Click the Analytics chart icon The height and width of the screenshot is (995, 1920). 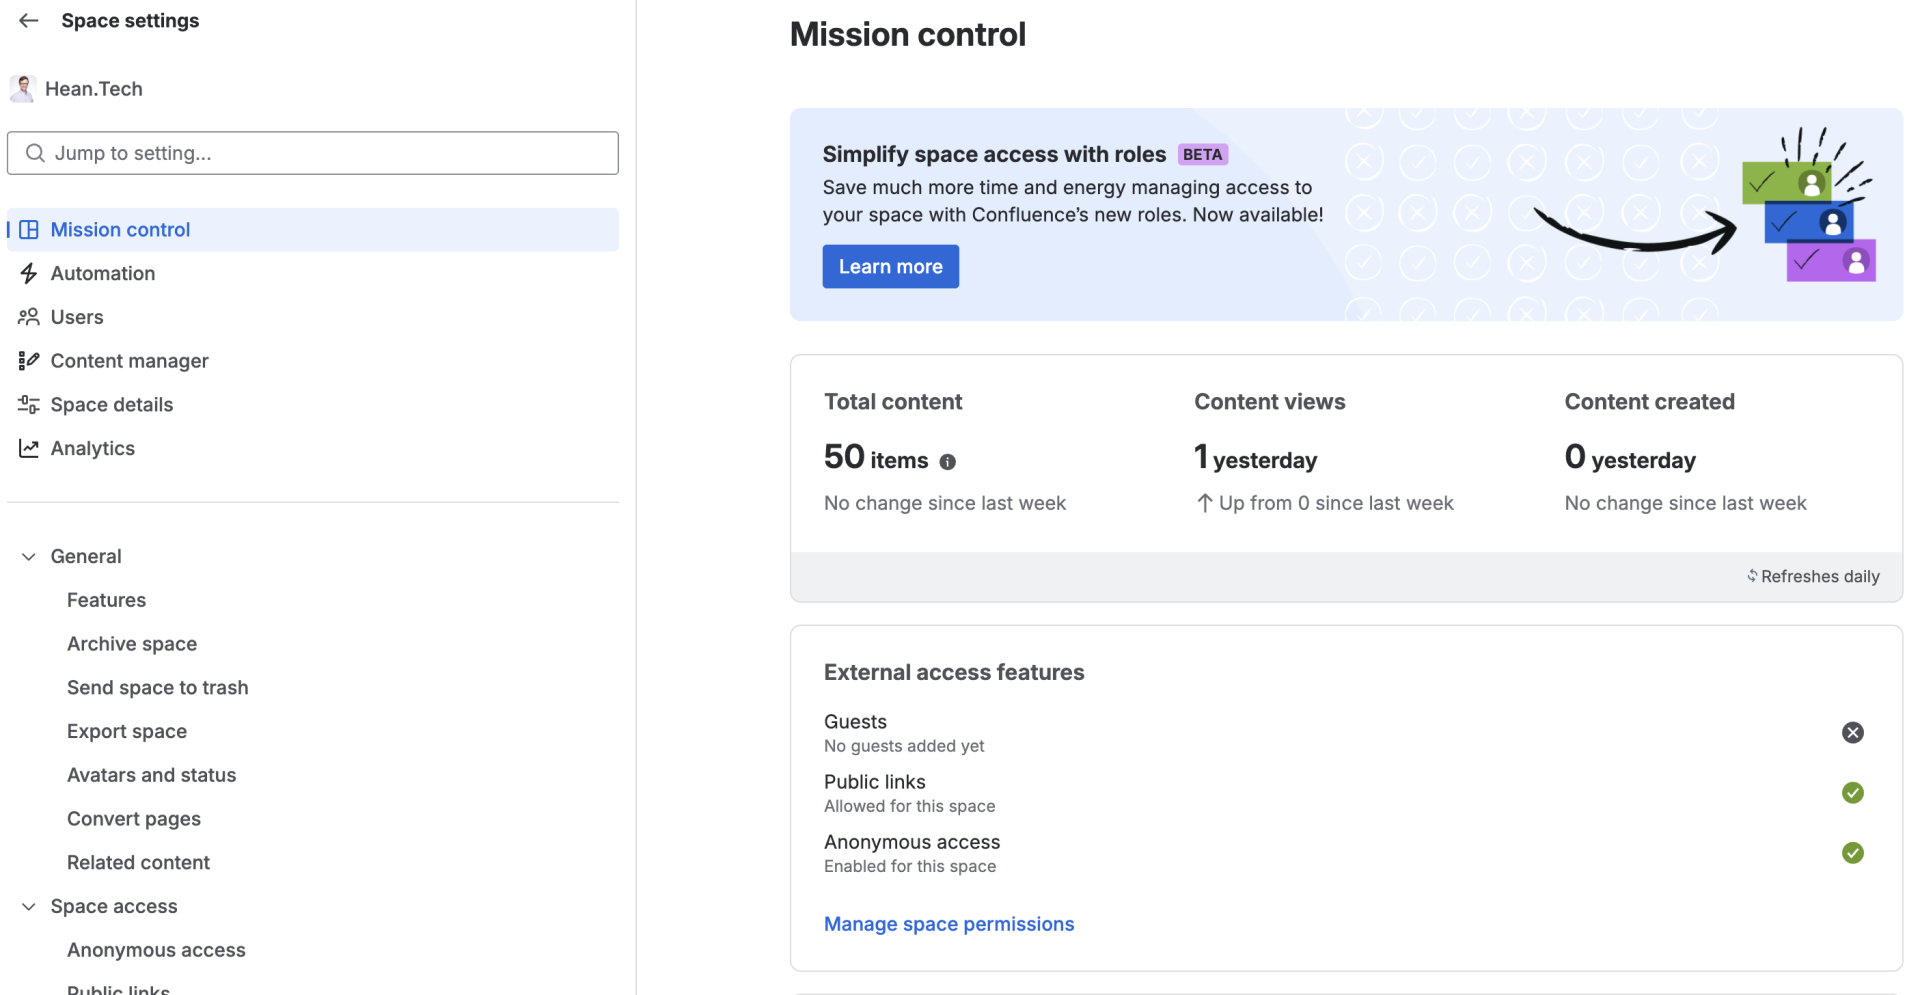[29, 449]
